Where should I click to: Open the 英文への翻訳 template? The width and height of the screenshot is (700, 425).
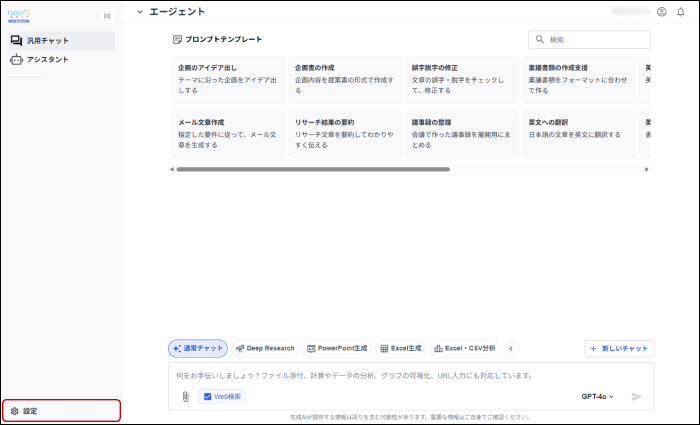point(579,135)
